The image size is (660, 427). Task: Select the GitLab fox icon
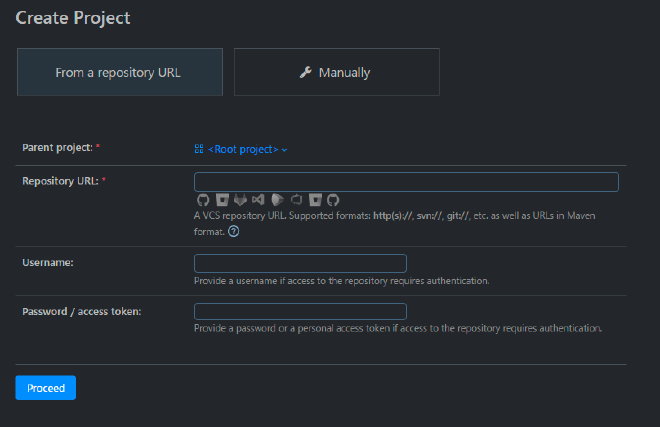click(x=240, y=200)
